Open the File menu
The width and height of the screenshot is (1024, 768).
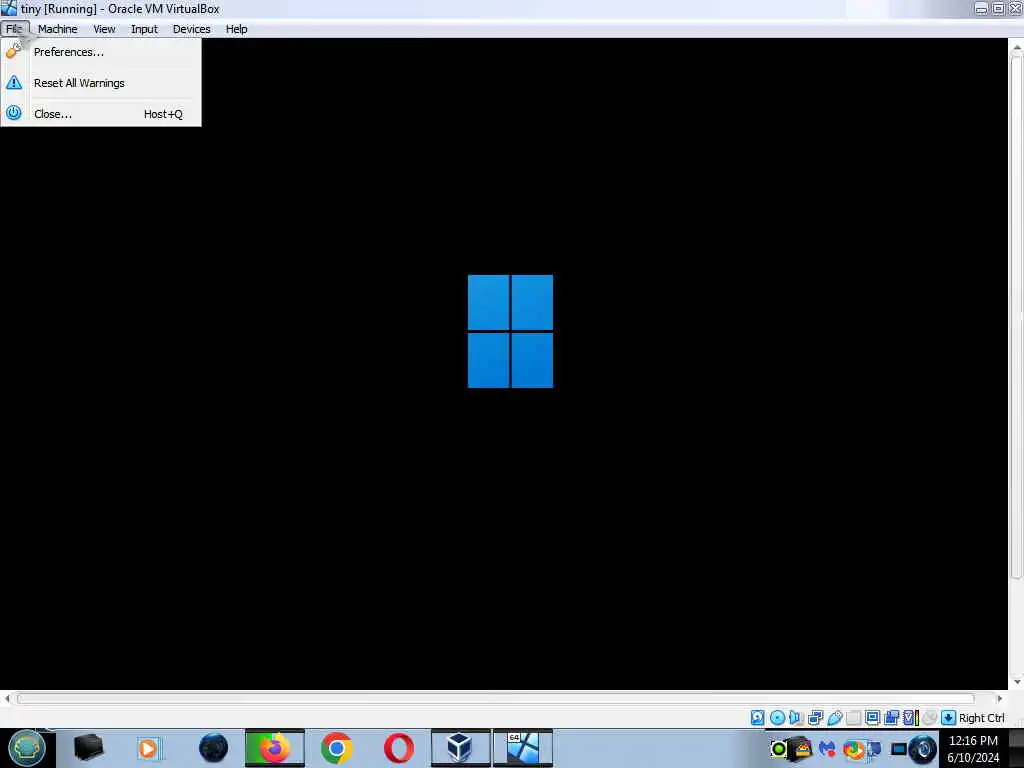pos(14,29)
